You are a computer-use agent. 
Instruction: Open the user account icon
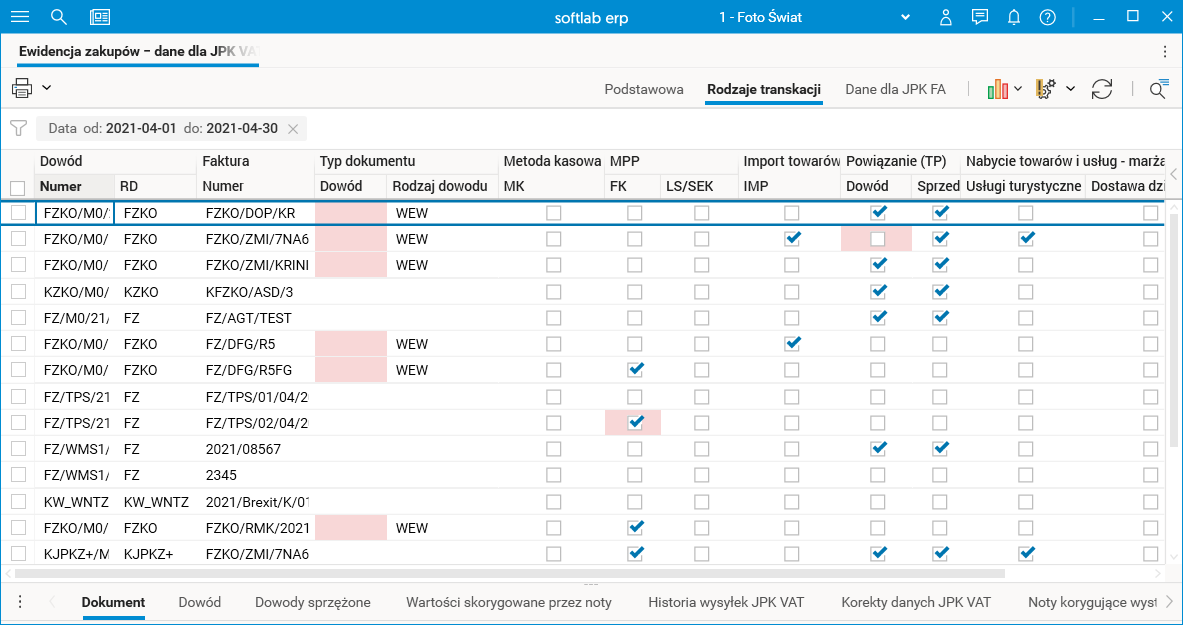[x=946, y=17]
